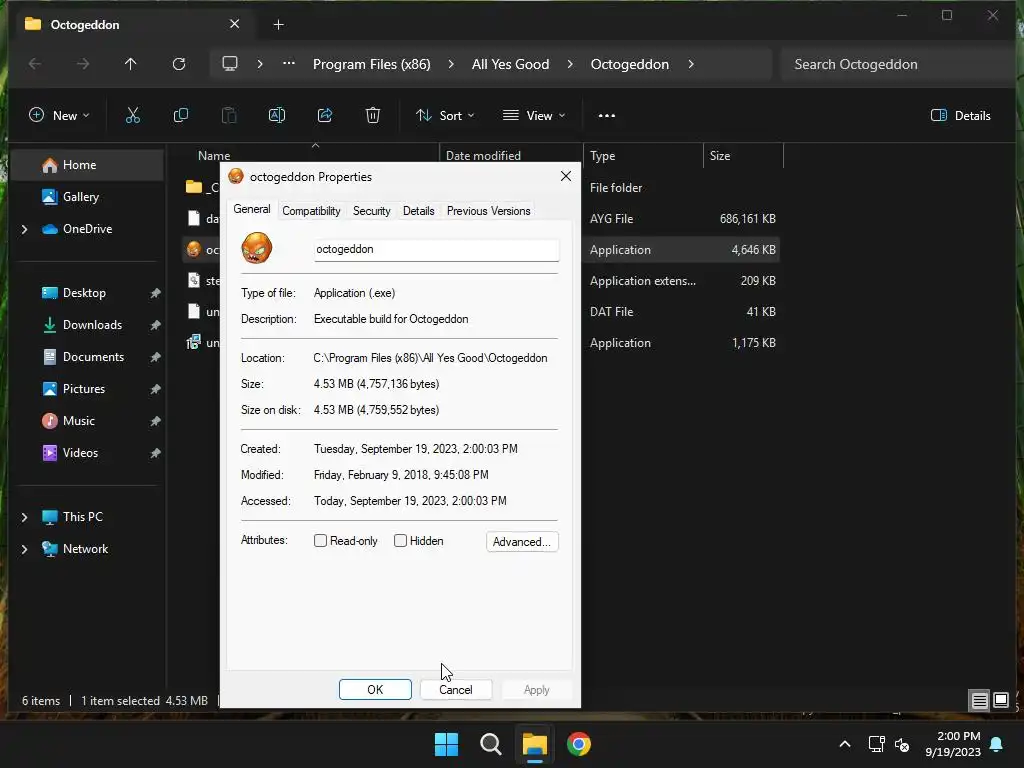Close the octogeddon Properties dialog
The width and height of the screenshot is (1024, 768).
(x=566, y=176)
